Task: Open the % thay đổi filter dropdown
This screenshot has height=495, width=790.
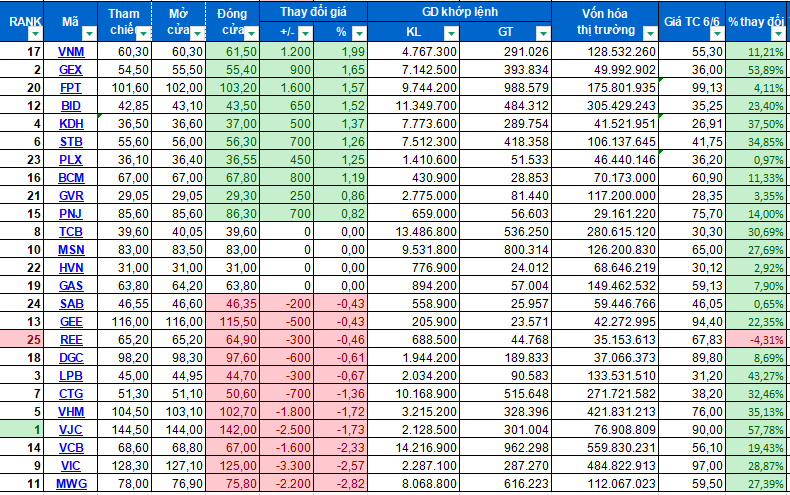Action: (778, 34)
